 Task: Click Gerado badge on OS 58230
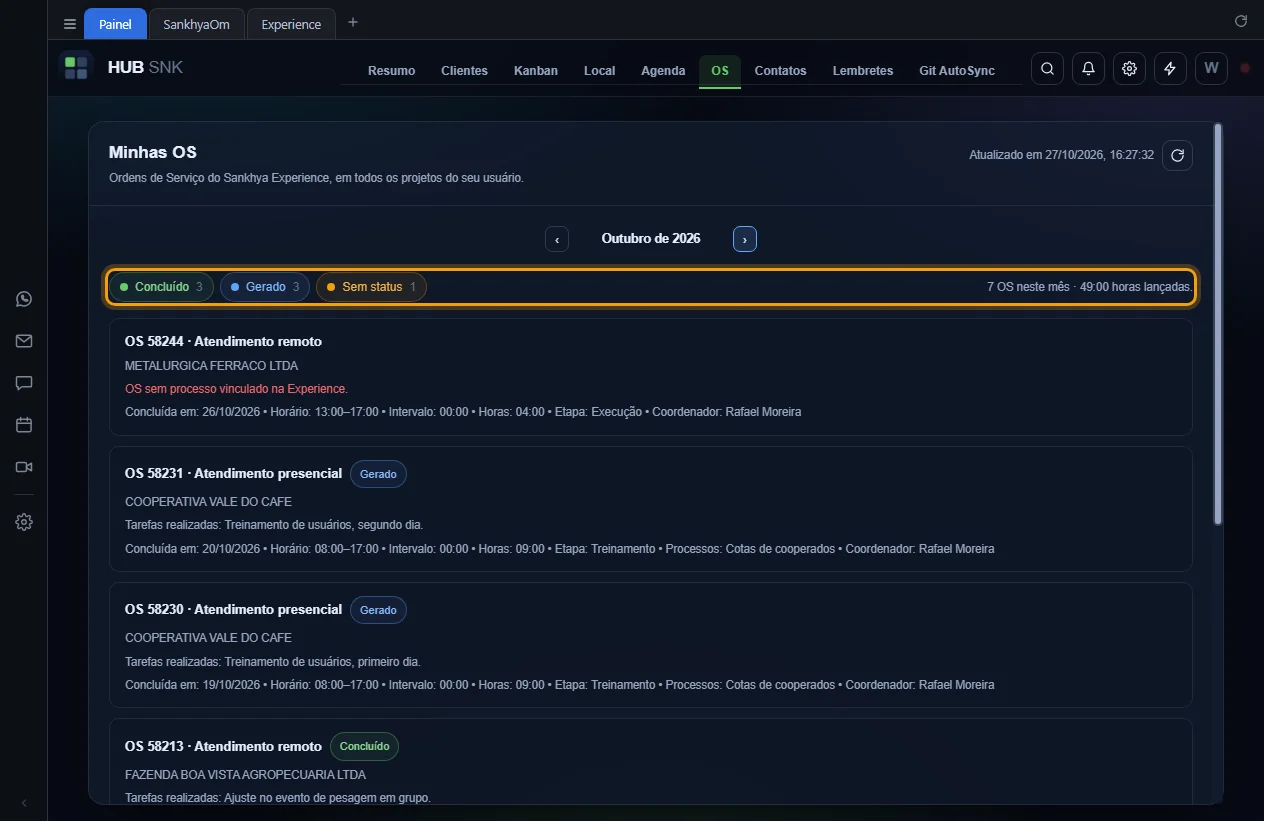(378, 610)
